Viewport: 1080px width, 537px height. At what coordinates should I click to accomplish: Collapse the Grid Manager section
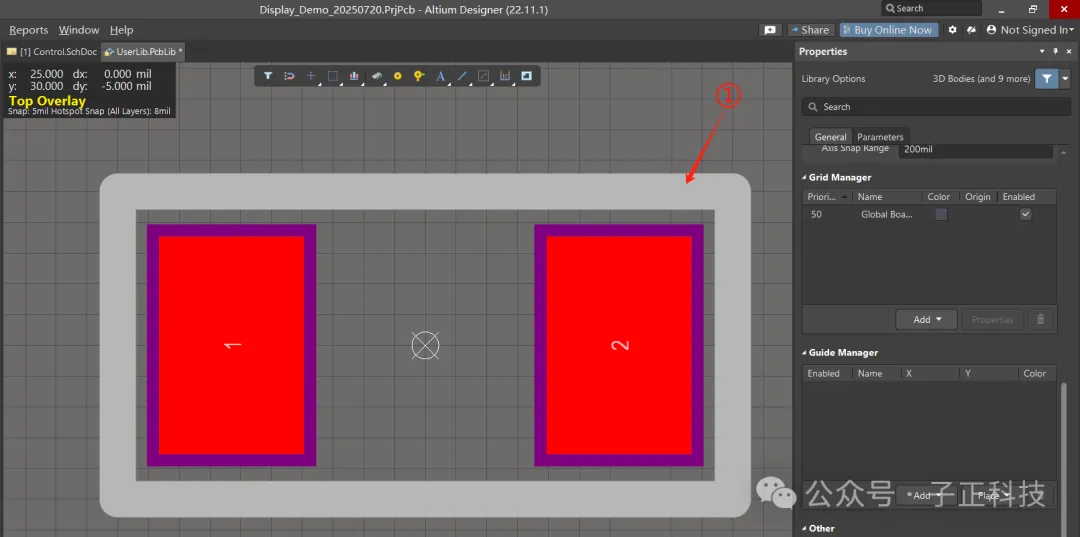tap(804, 178)
